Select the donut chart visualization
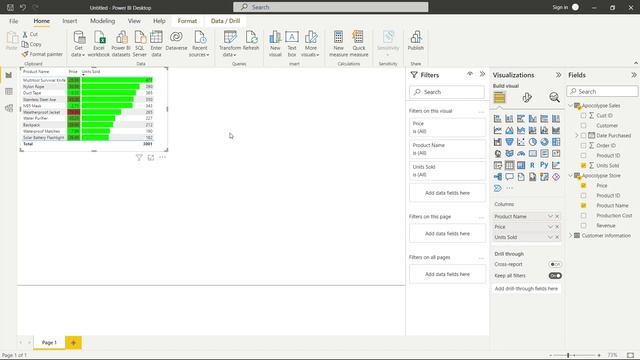 544,142
